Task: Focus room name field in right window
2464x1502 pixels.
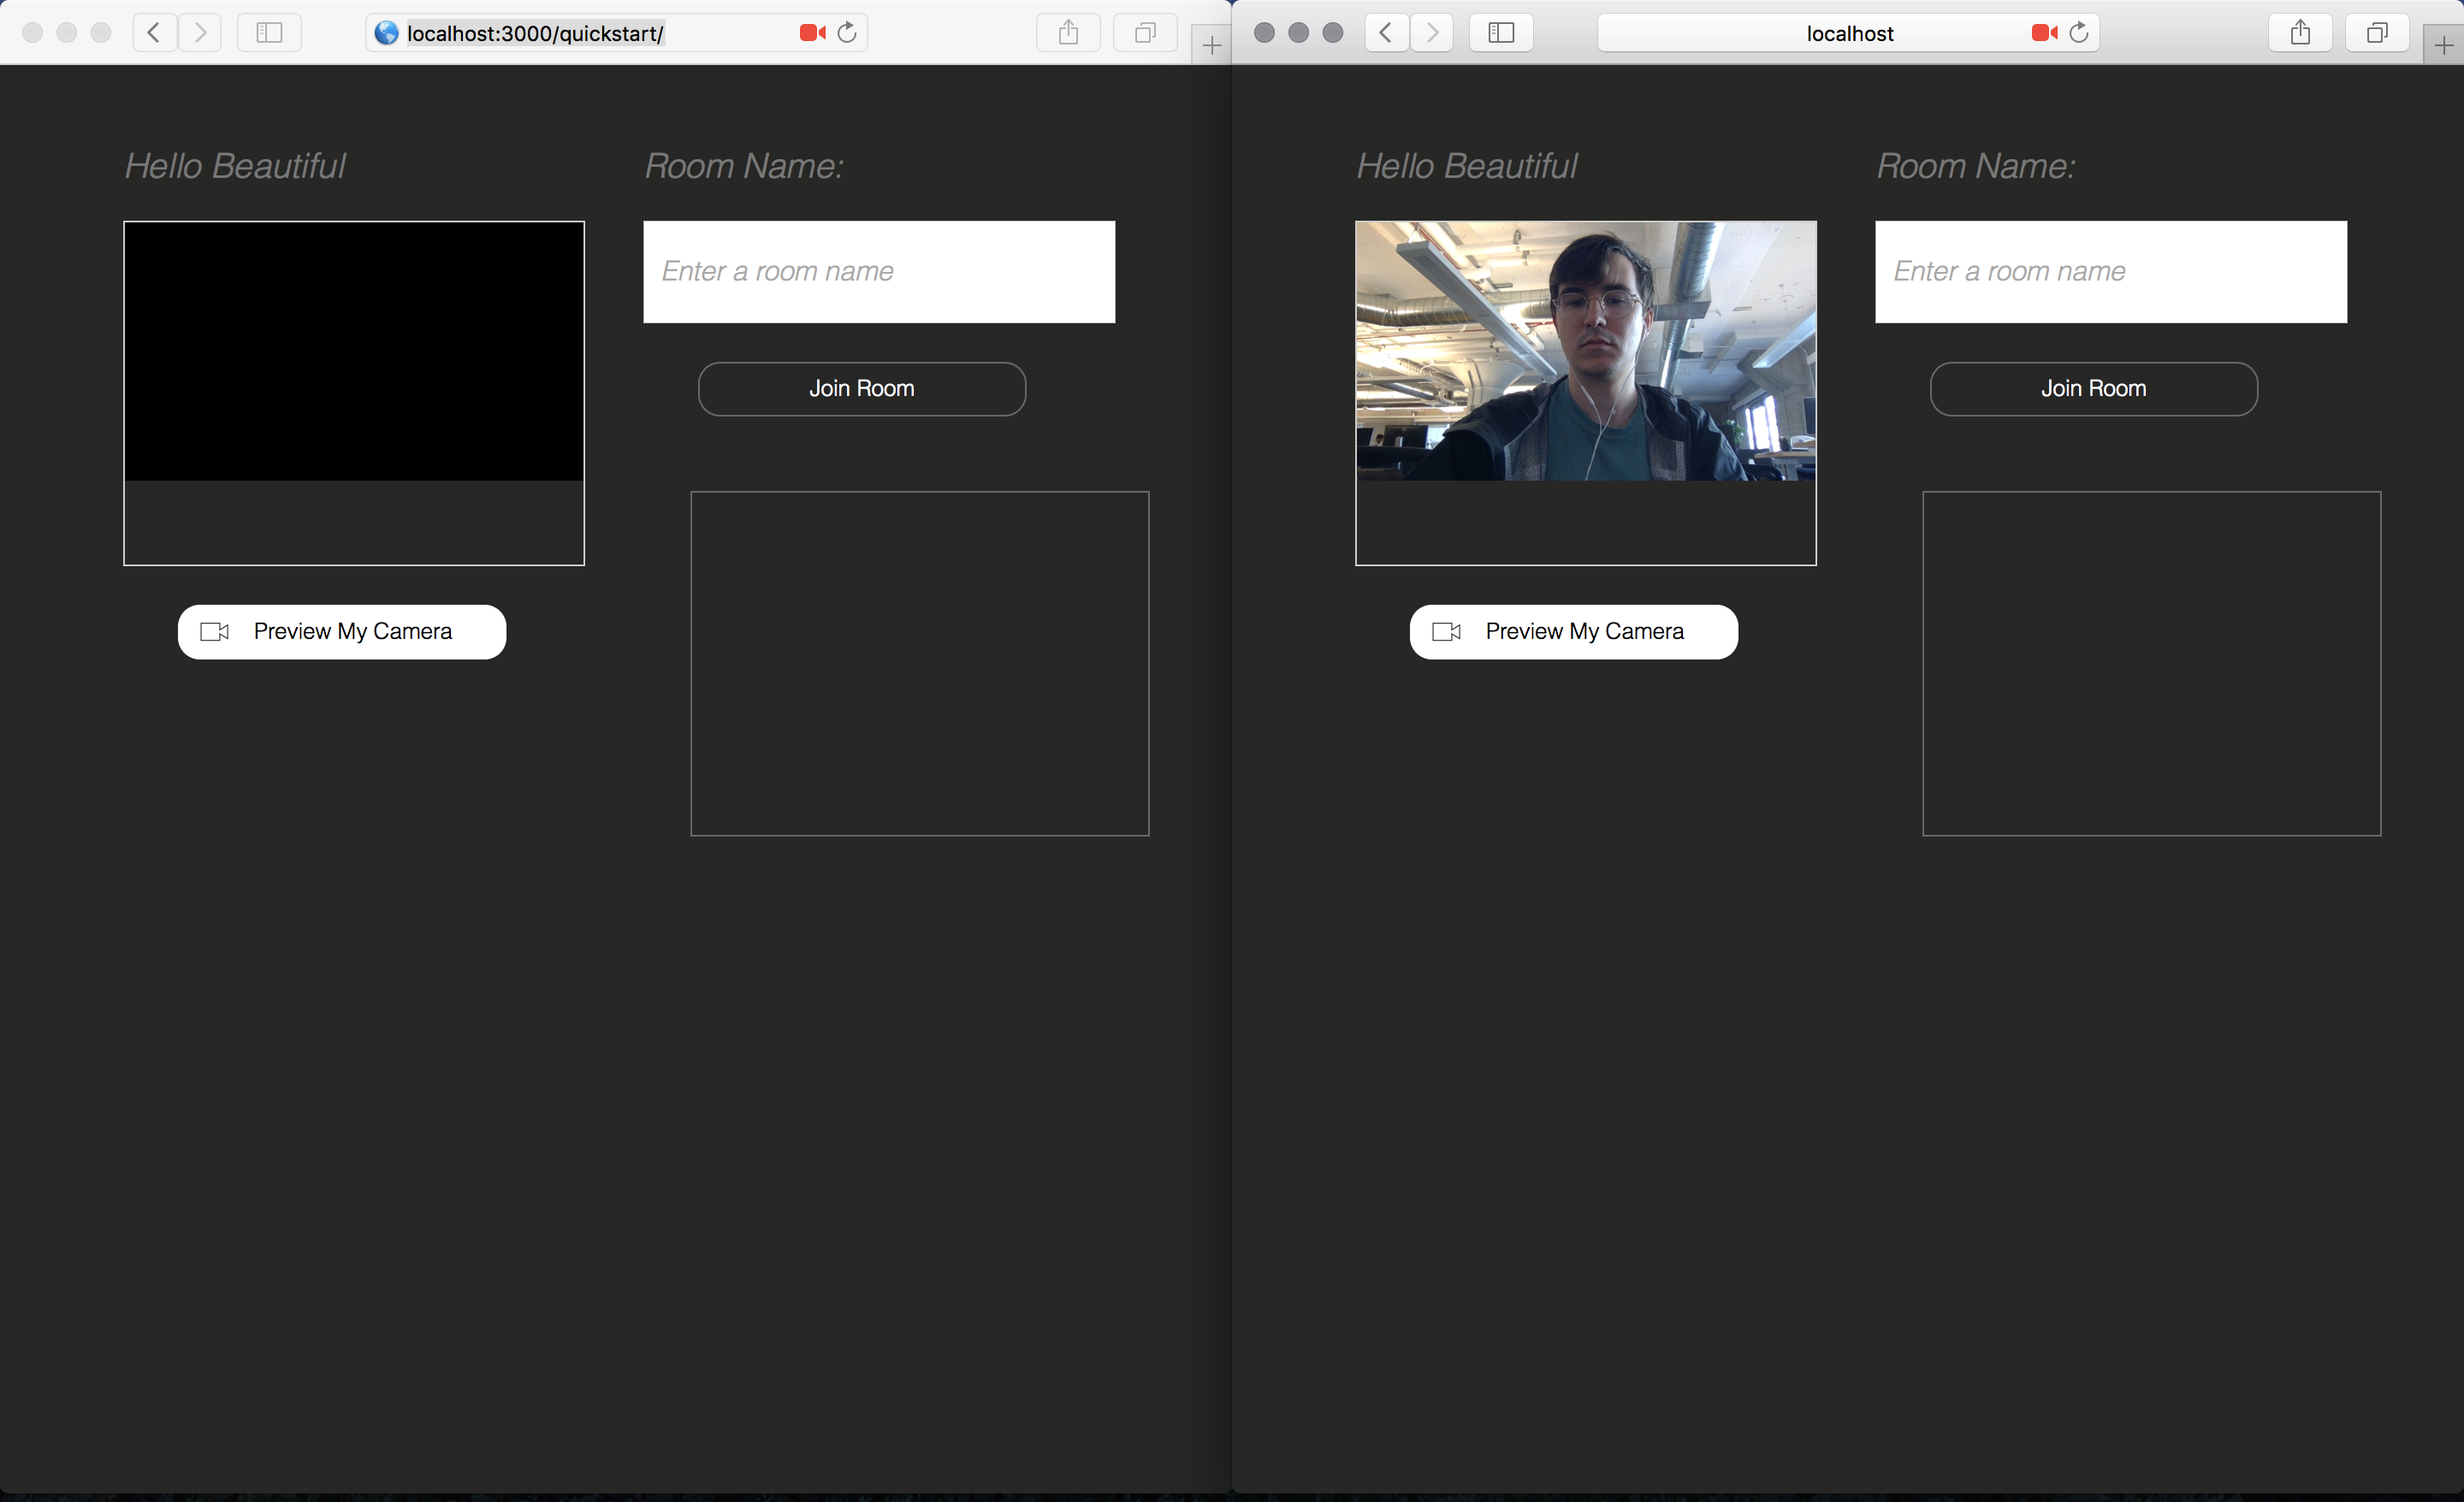Action: click(2111, 272)
